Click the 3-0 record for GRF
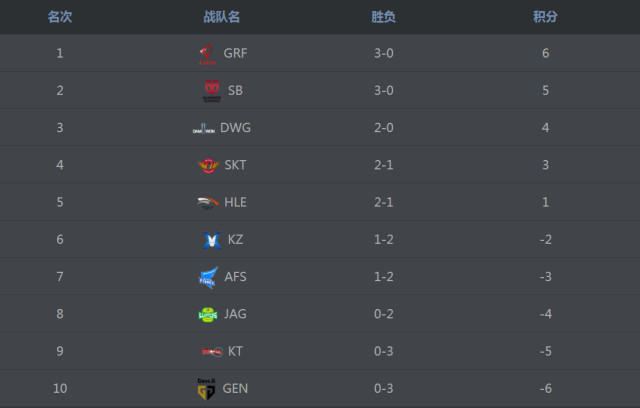Viewport: 640px width, 408px height. (x=383, y=54)
